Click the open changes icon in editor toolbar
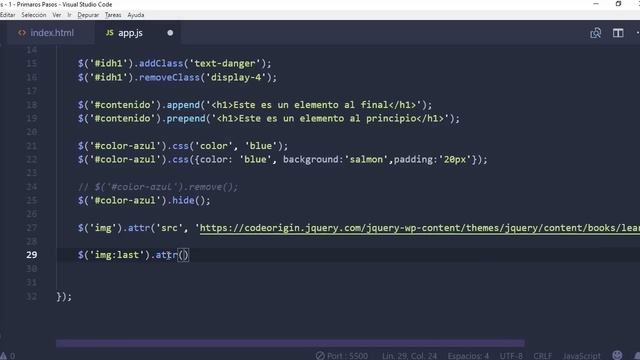The width and height of the screenshot is (640, 360). coord(596,33)
